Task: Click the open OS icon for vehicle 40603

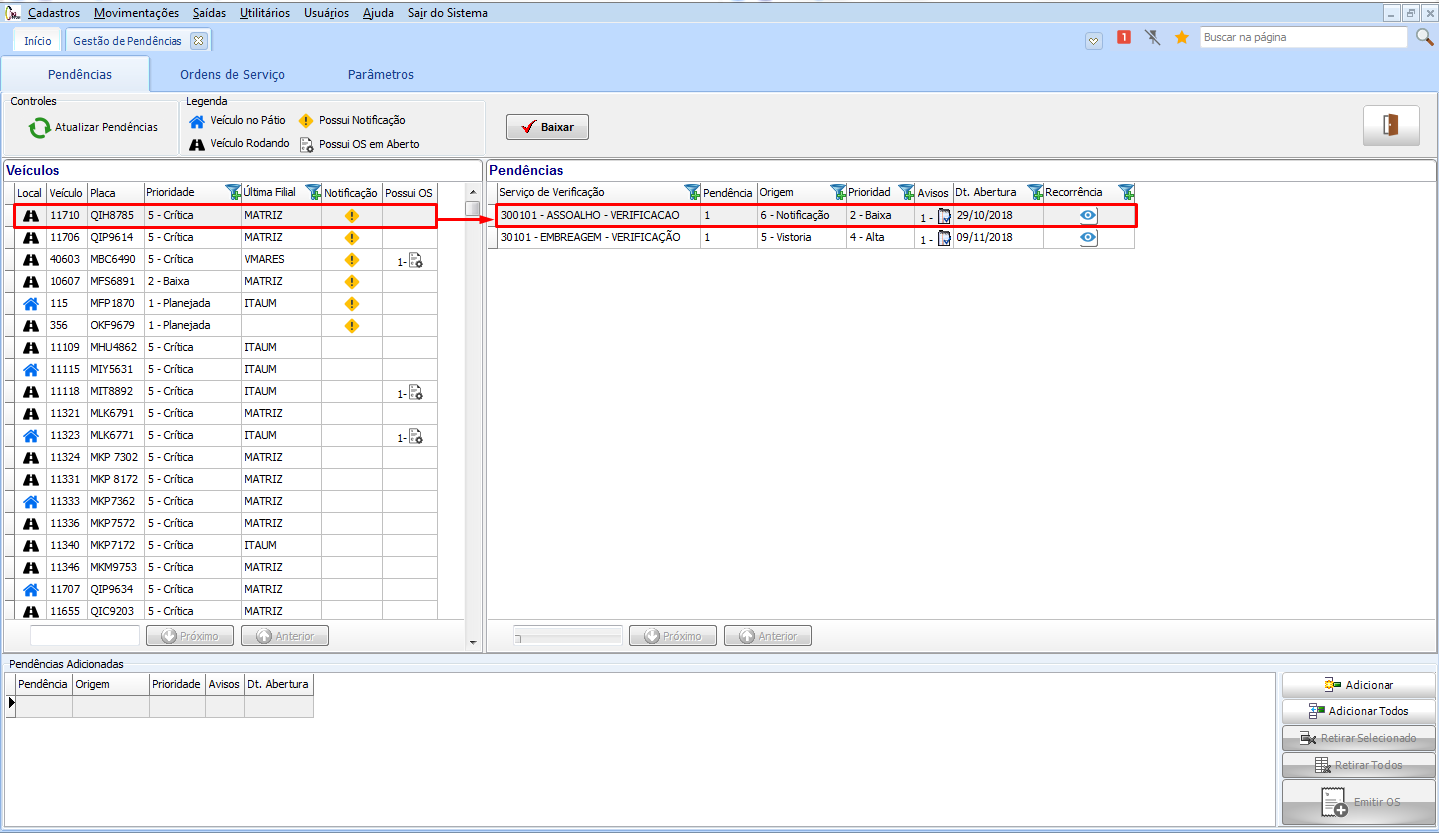Action: [415, 260]
